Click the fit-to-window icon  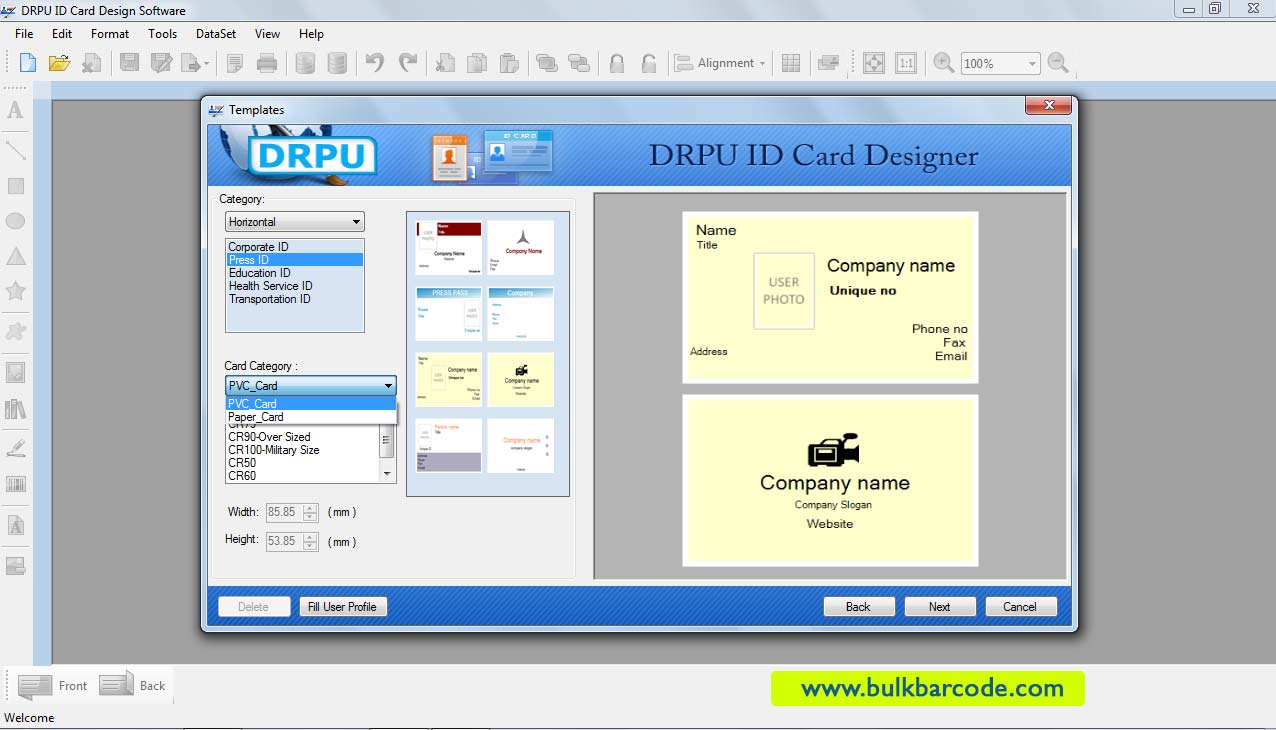(x=874, y=63)
